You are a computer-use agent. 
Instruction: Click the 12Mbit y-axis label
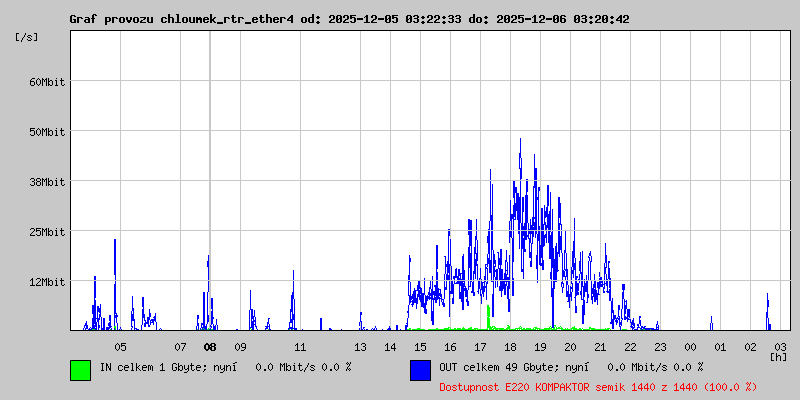pyautogui.click(x=46, y=282)
